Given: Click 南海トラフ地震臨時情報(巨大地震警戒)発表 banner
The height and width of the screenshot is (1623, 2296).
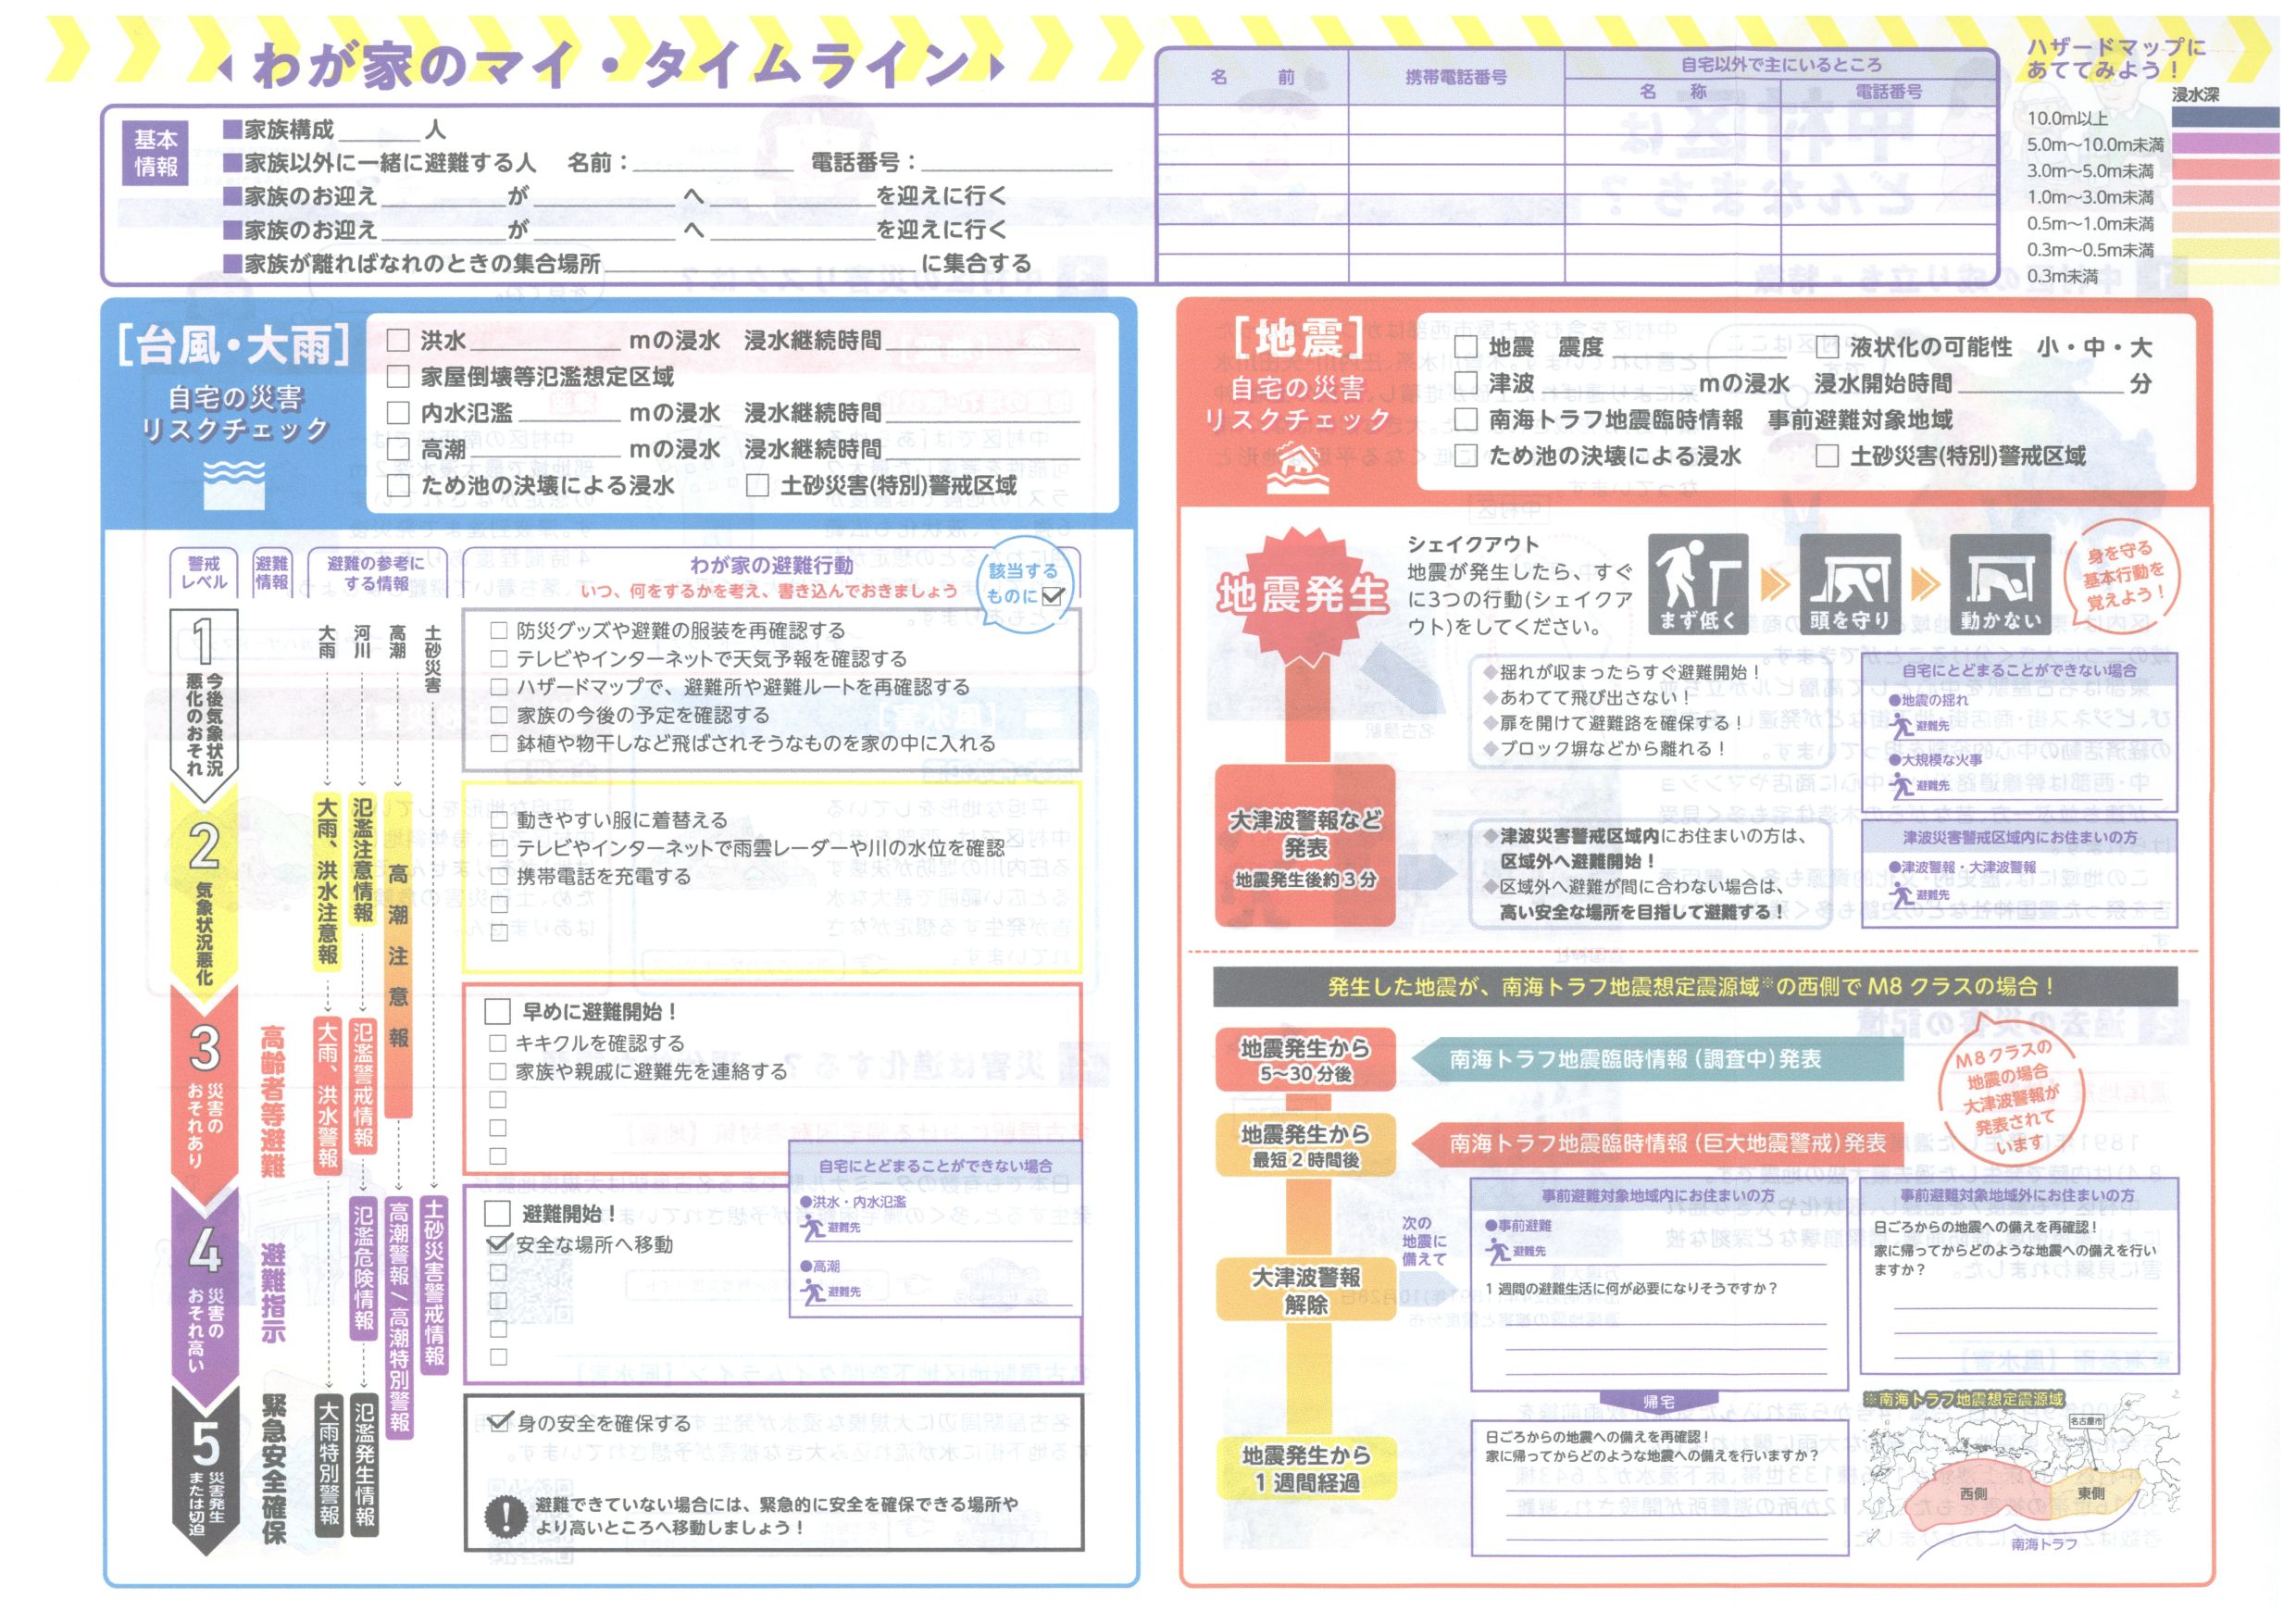Looking at the screenshot, I should (x=1657, y=1143).
